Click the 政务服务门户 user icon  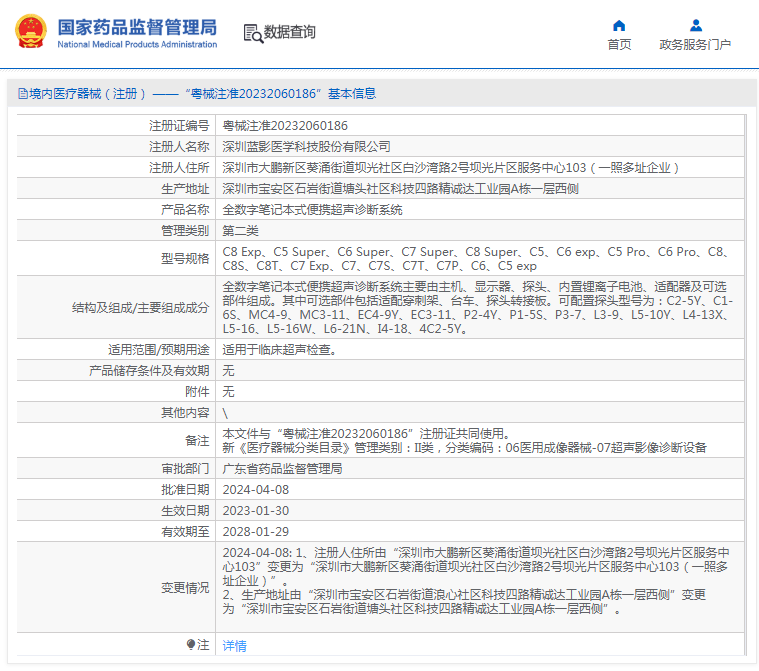(696, 25)
